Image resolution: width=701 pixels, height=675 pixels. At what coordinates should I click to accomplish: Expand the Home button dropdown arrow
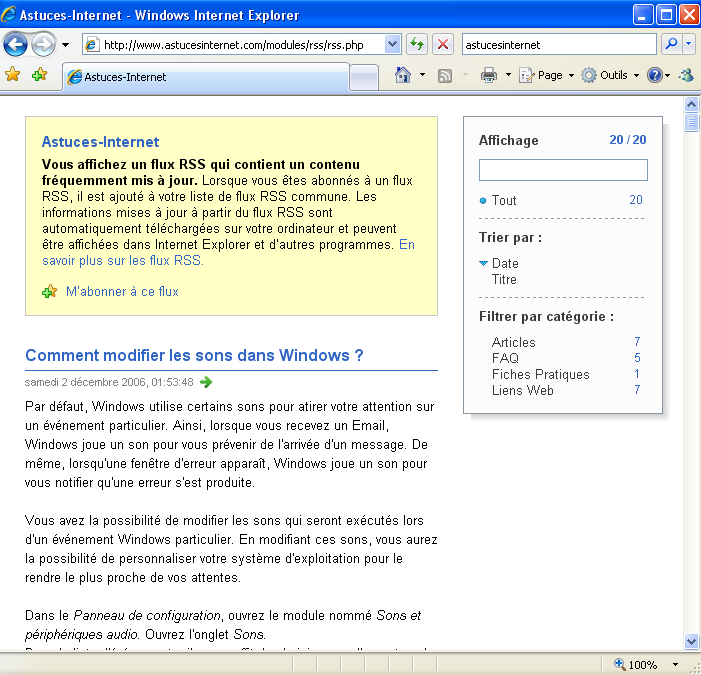pyautogui.click(x=422, y=75)
